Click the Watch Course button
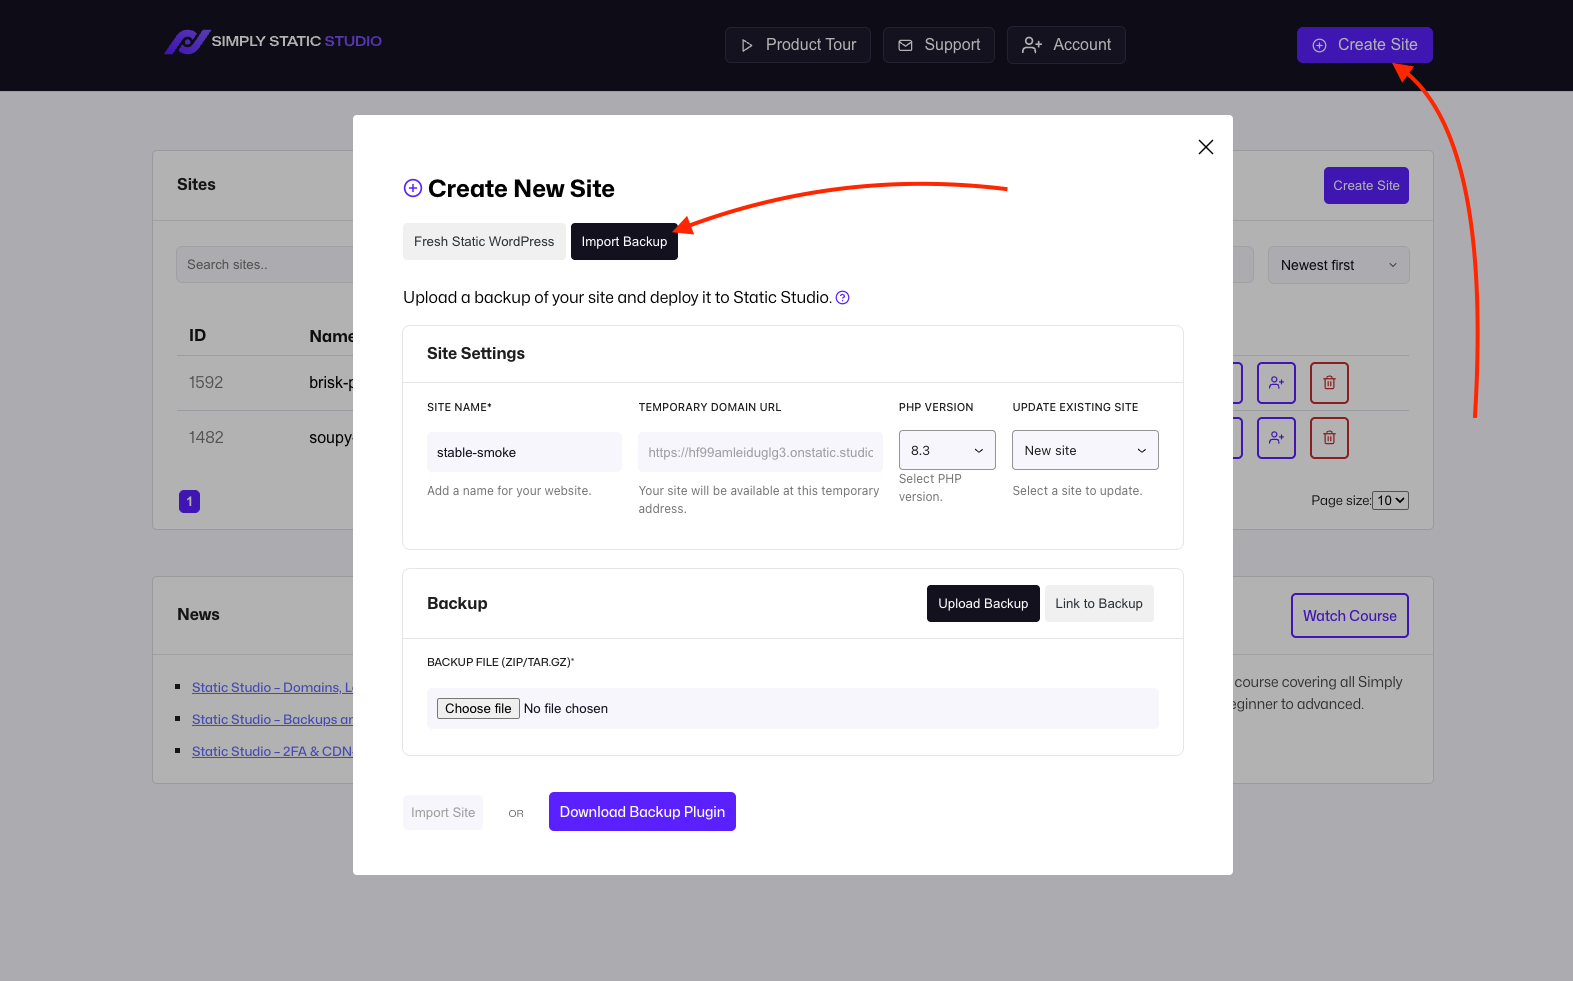This screenshot has height=981, width=1573. point(1350,616)
